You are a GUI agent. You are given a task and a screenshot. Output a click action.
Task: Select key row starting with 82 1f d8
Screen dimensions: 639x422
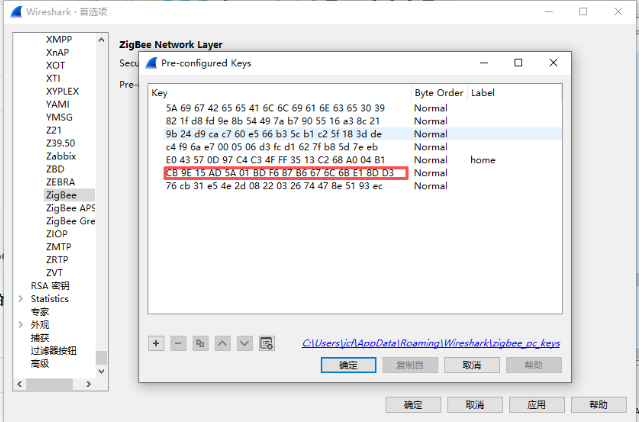(x=355, y=121)
